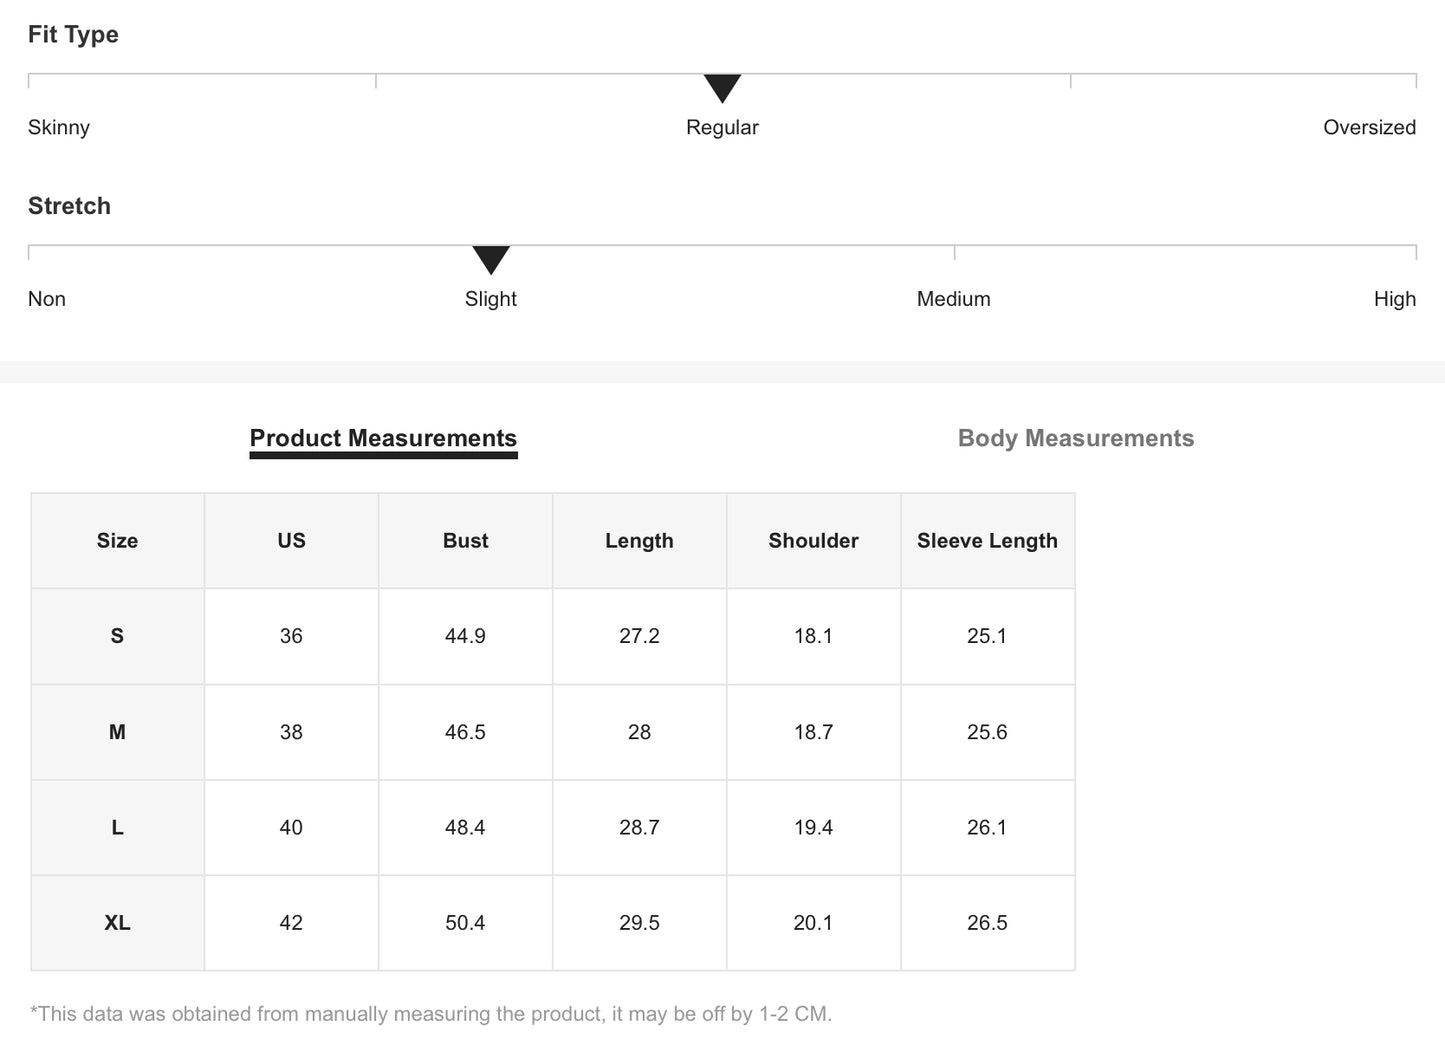
Task: Click the Regular fit label
Action: click(722, 127)
